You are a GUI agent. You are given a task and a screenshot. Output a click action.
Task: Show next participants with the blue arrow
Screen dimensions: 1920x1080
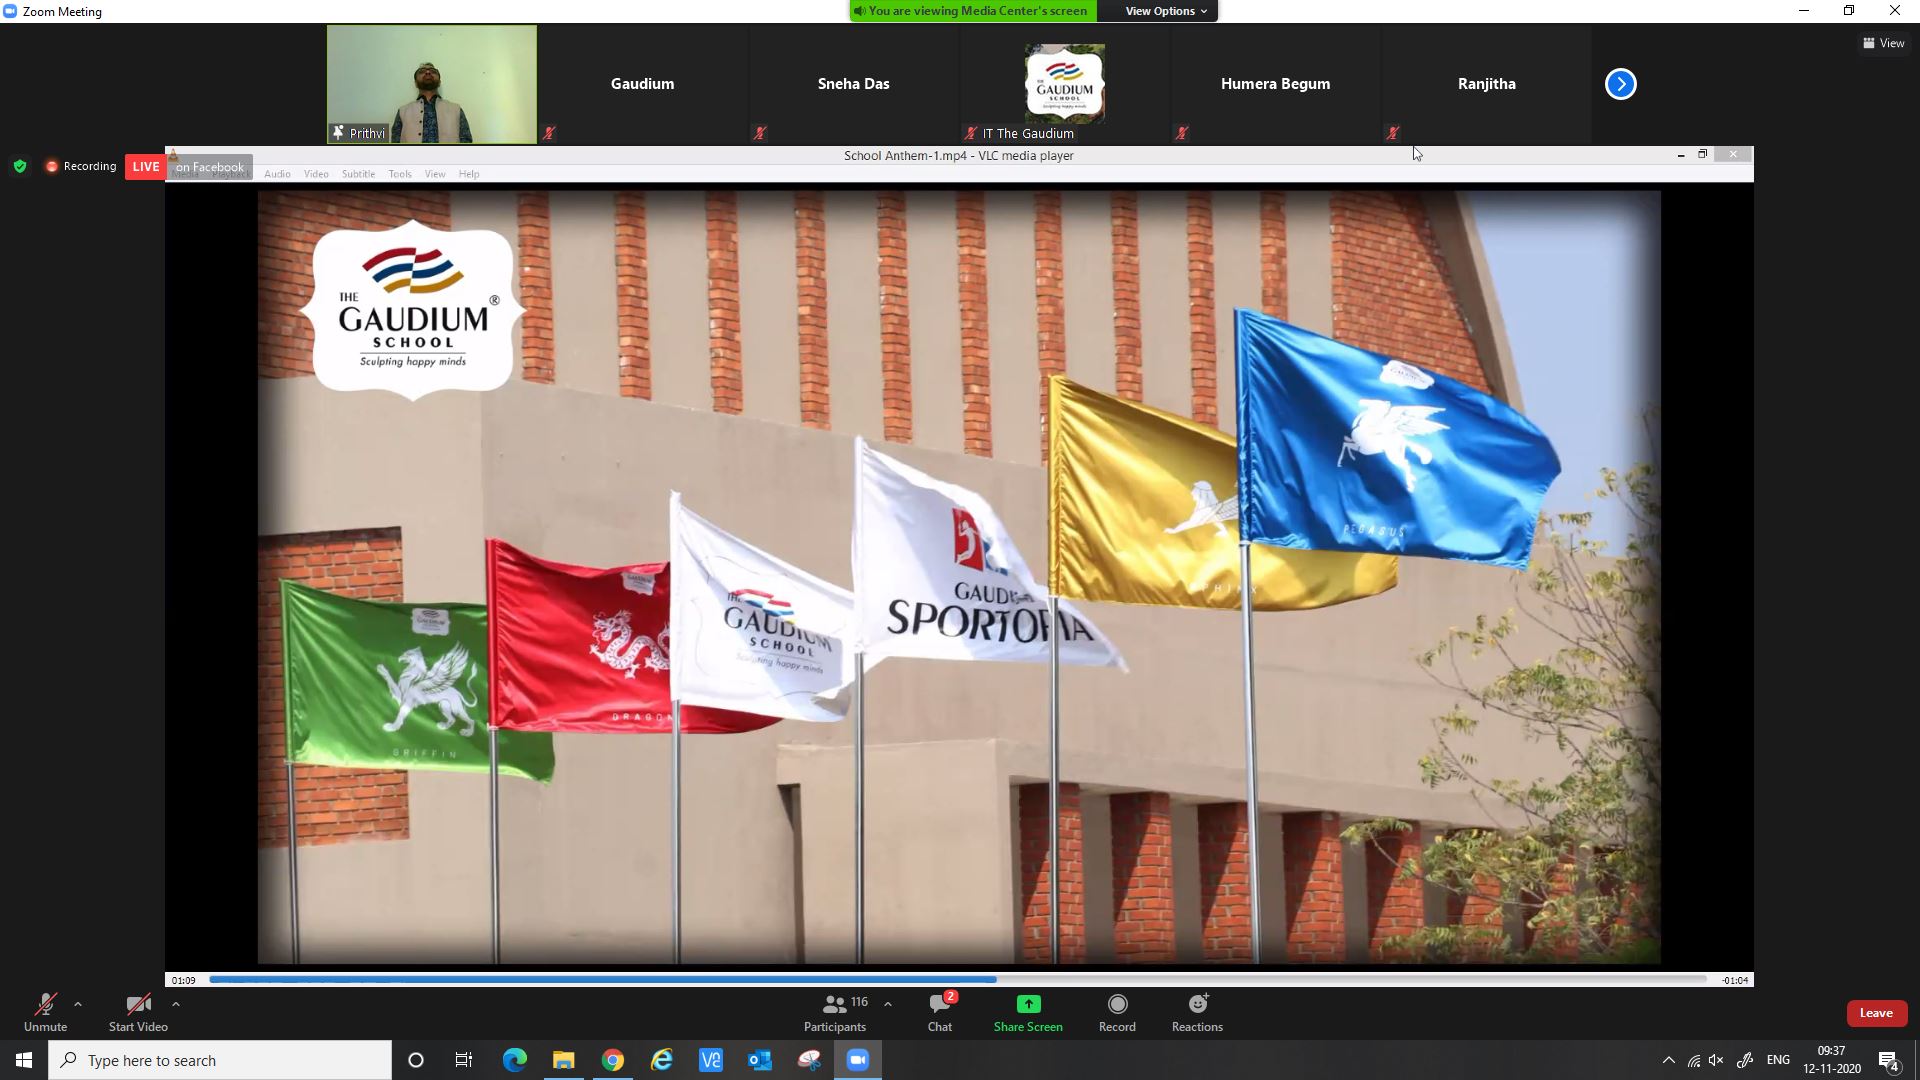[x=1621, y=84]
